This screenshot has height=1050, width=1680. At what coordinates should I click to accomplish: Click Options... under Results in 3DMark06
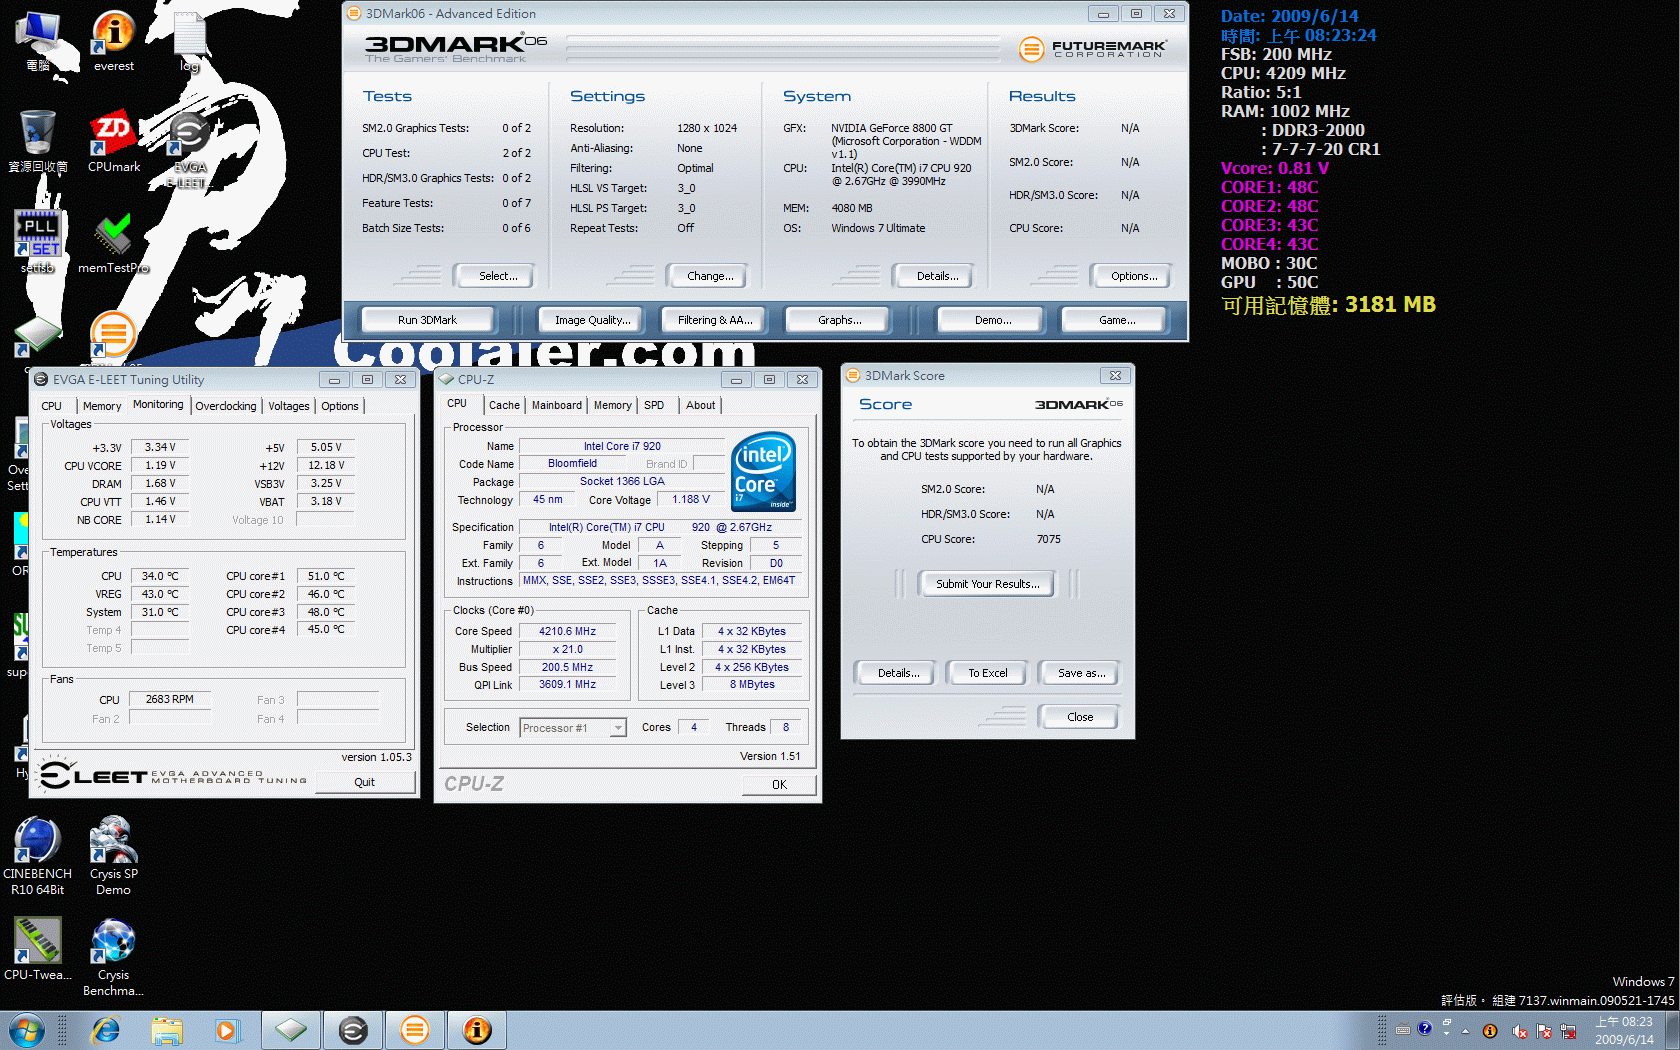tap(1130, 276)
